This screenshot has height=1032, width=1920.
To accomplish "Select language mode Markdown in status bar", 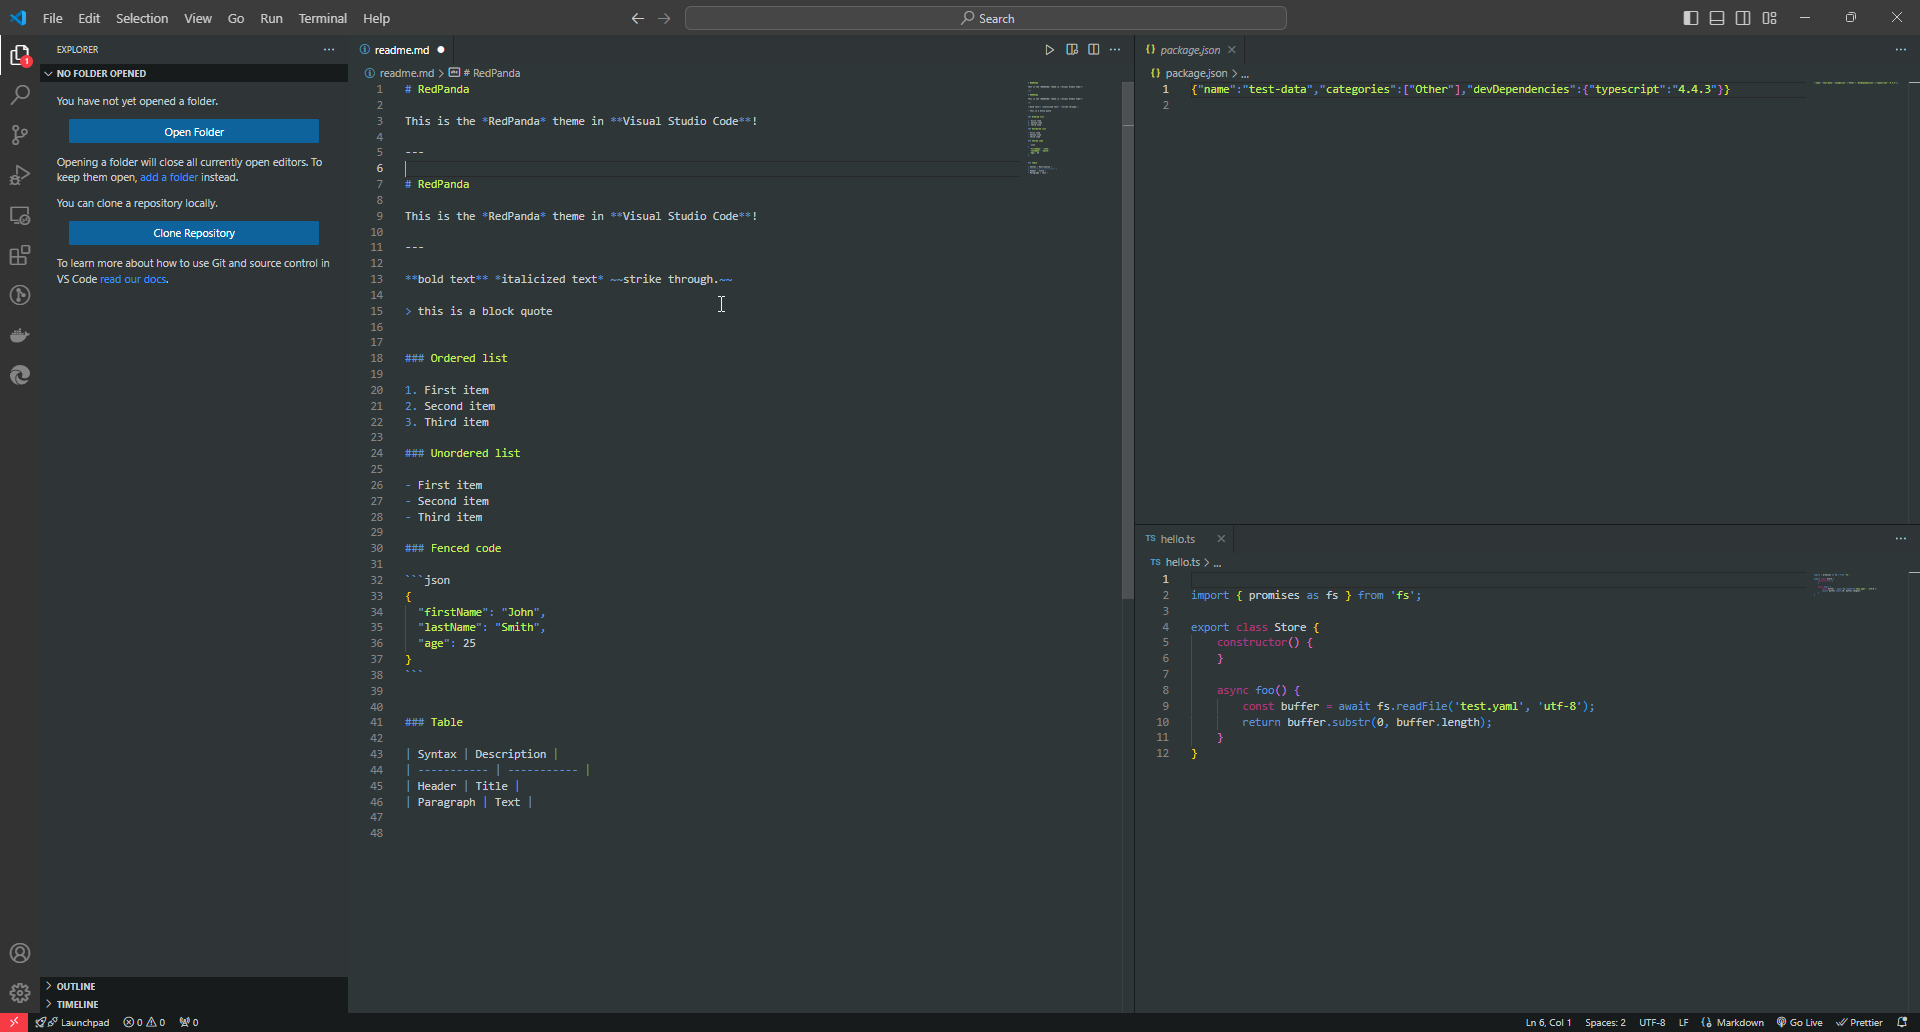I will [1733, 1022].
